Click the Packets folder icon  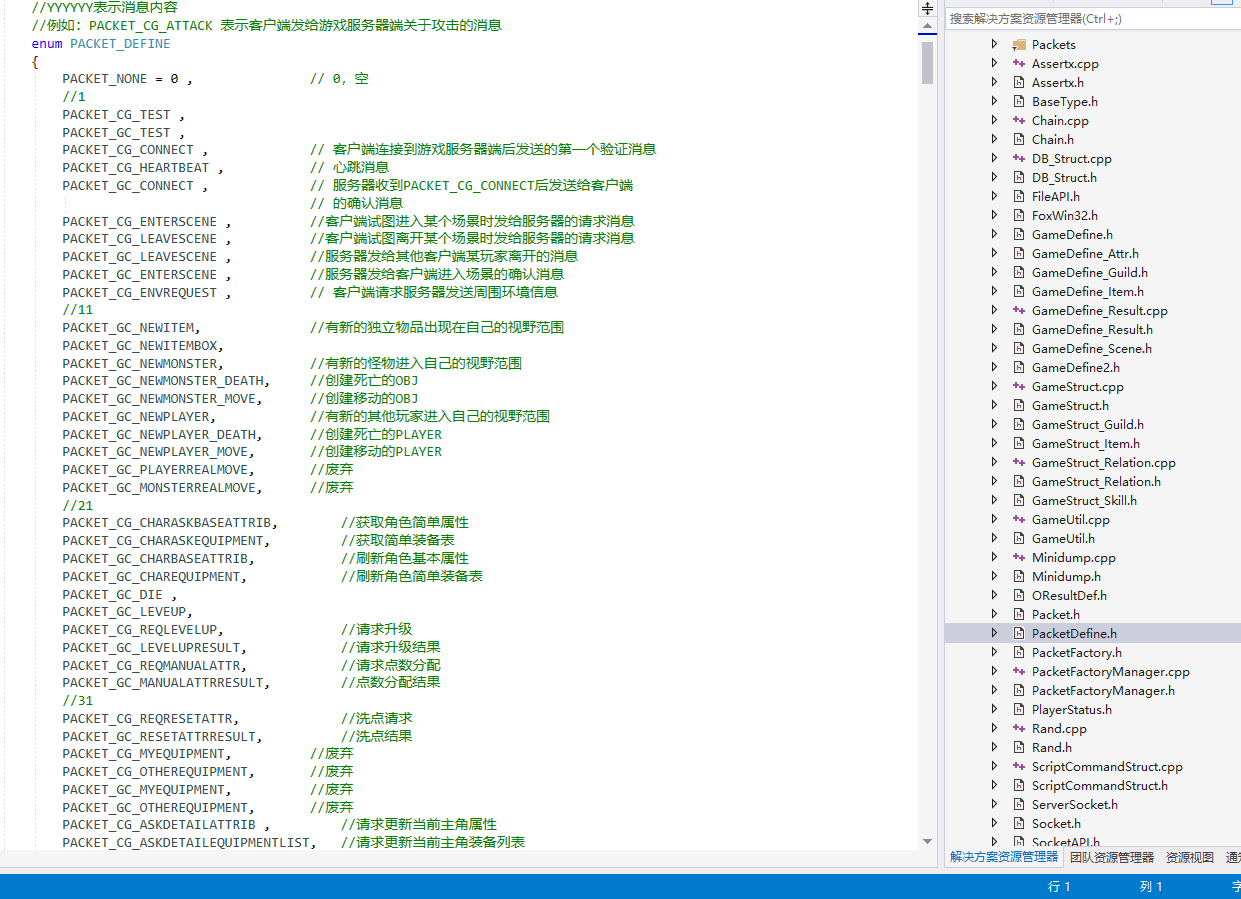tap(1019, 45)
